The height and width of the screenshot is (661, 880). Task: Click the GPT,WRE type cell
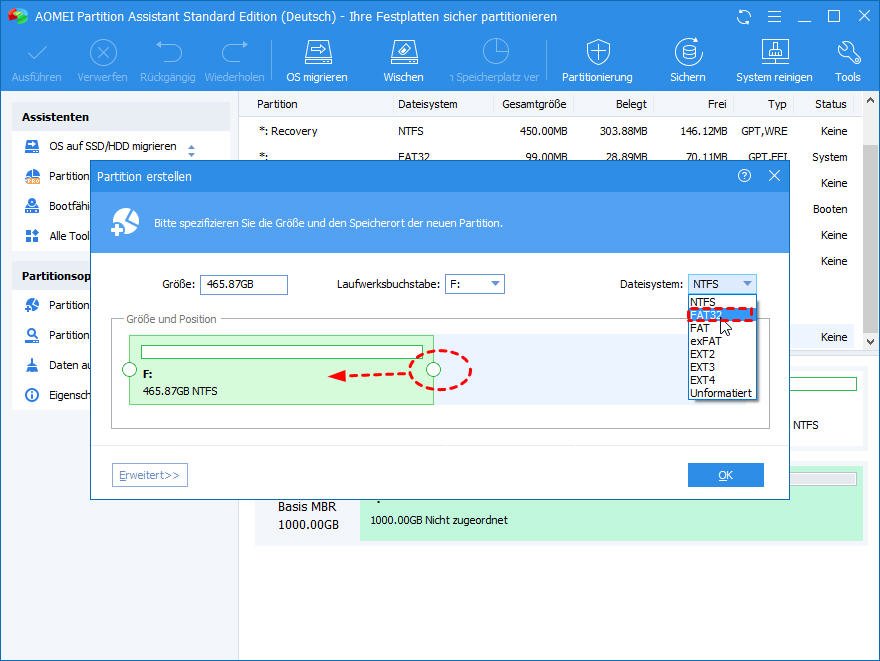[764, 131]
